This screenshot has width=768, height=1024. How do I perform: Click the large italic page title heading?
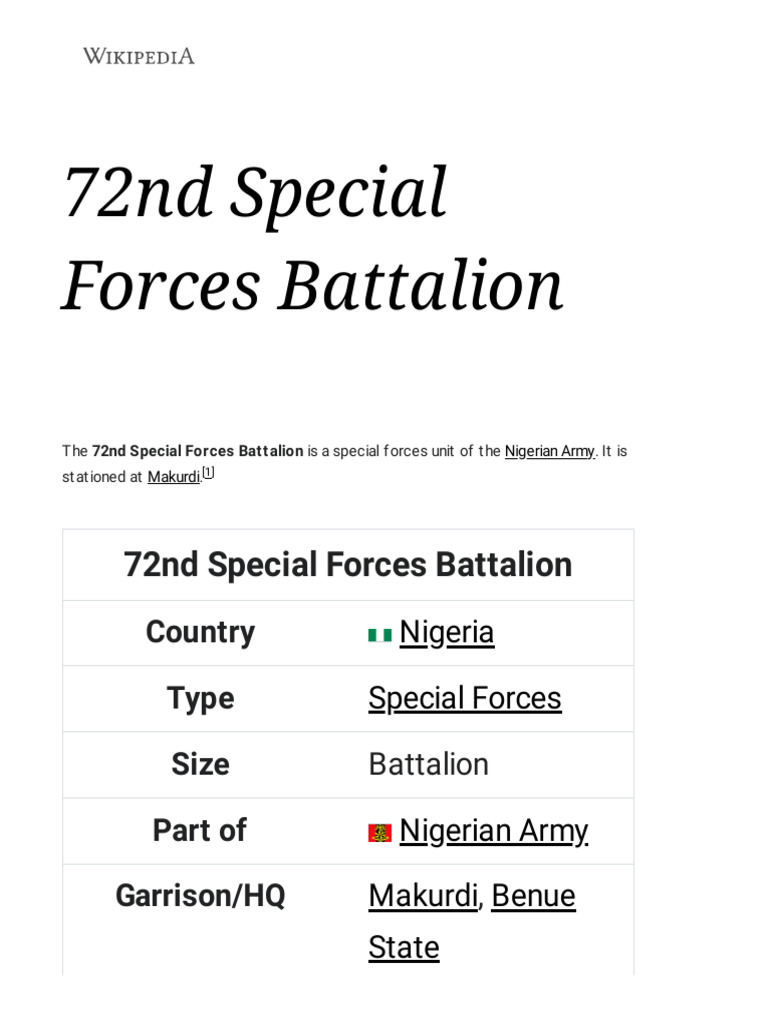click(x=312, y=238)
